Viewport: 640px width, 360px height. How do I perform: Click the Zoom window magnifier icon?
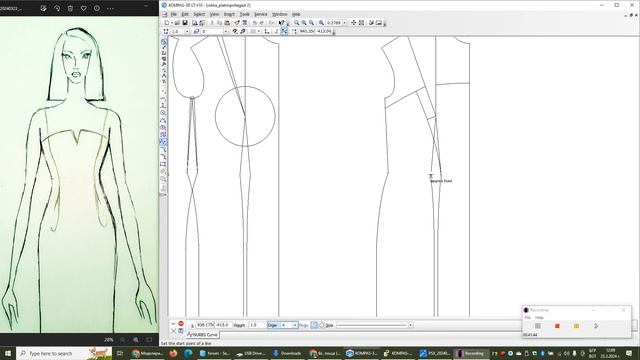tap(296, 23)
